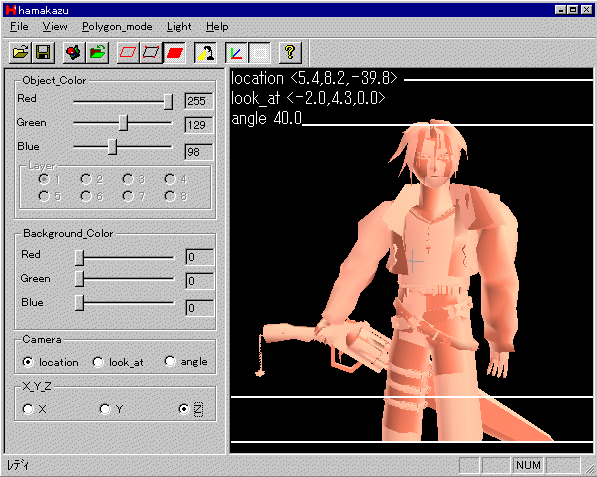Image resolution: width=597 pixels, height=477 pixels.
Task: Open the File menu
Action: [19, 27]
